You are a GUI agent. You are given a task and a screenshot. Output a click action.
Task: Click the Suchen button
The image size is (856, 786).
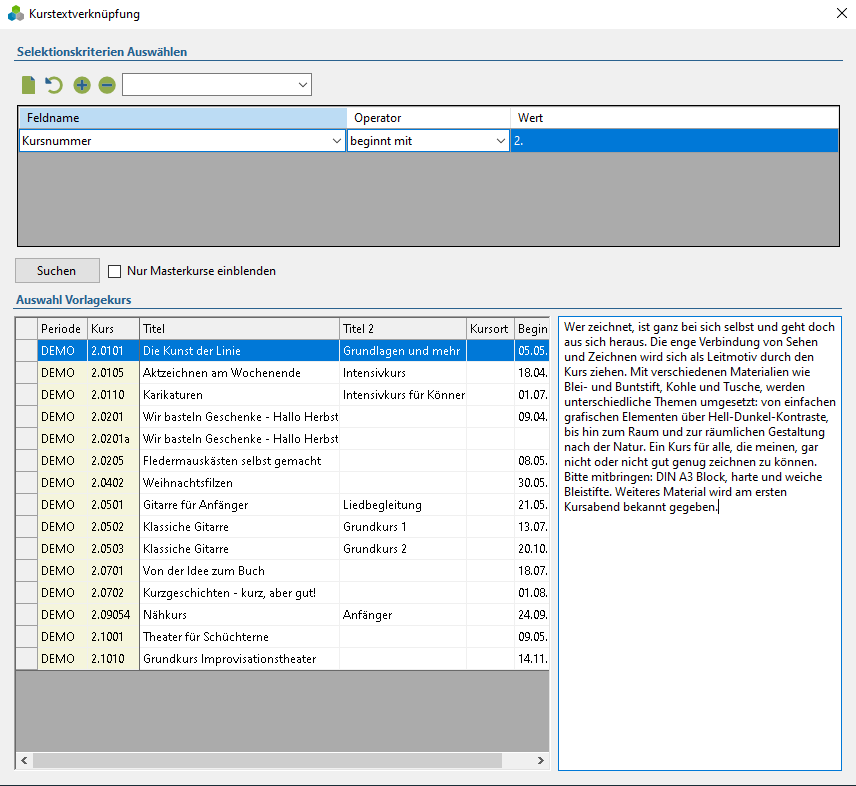[x=57, y=271]
